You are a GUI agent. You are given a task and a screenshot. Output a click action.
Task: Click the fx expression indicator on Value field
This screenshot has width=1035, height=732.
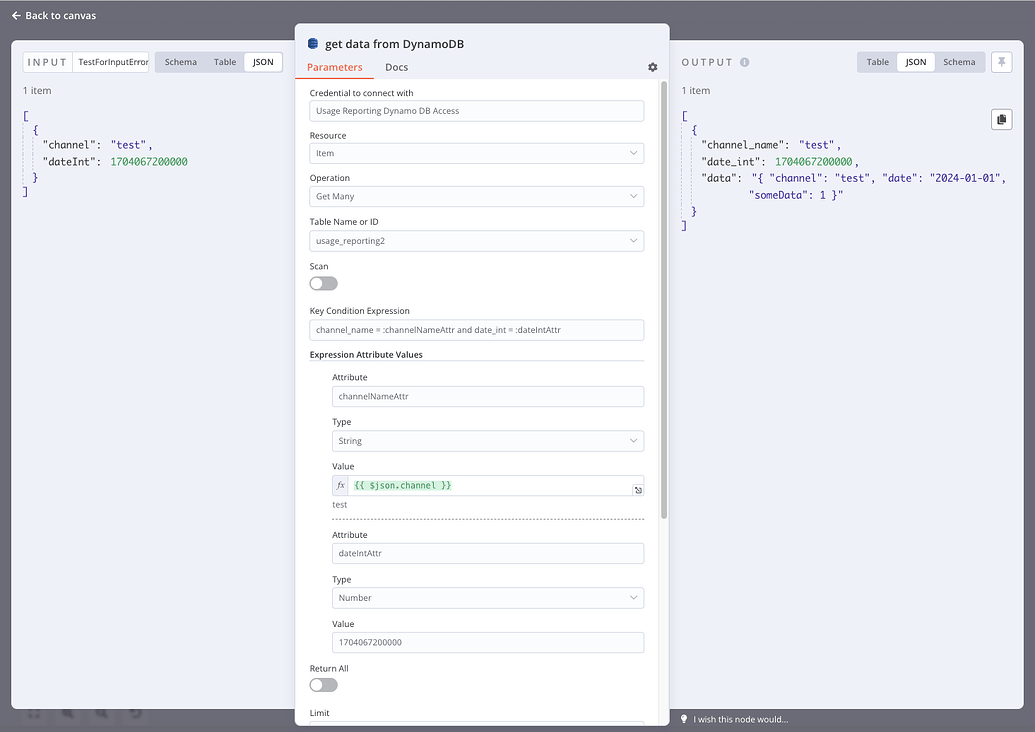pyautogui.click(x=340, y=485)
